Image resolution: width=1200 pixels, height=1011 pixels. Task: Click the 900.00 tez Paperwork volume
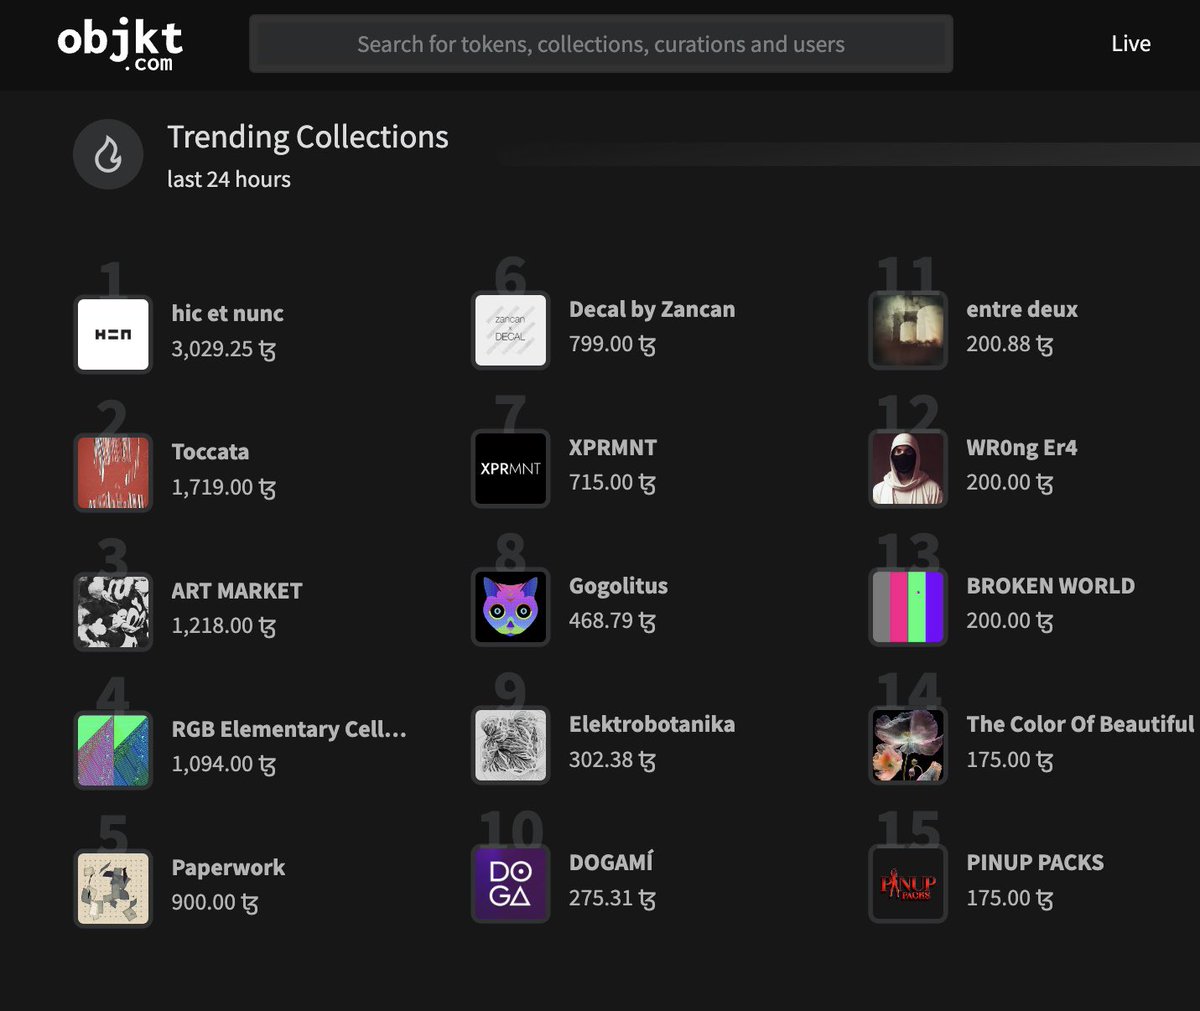click(215, 902)
